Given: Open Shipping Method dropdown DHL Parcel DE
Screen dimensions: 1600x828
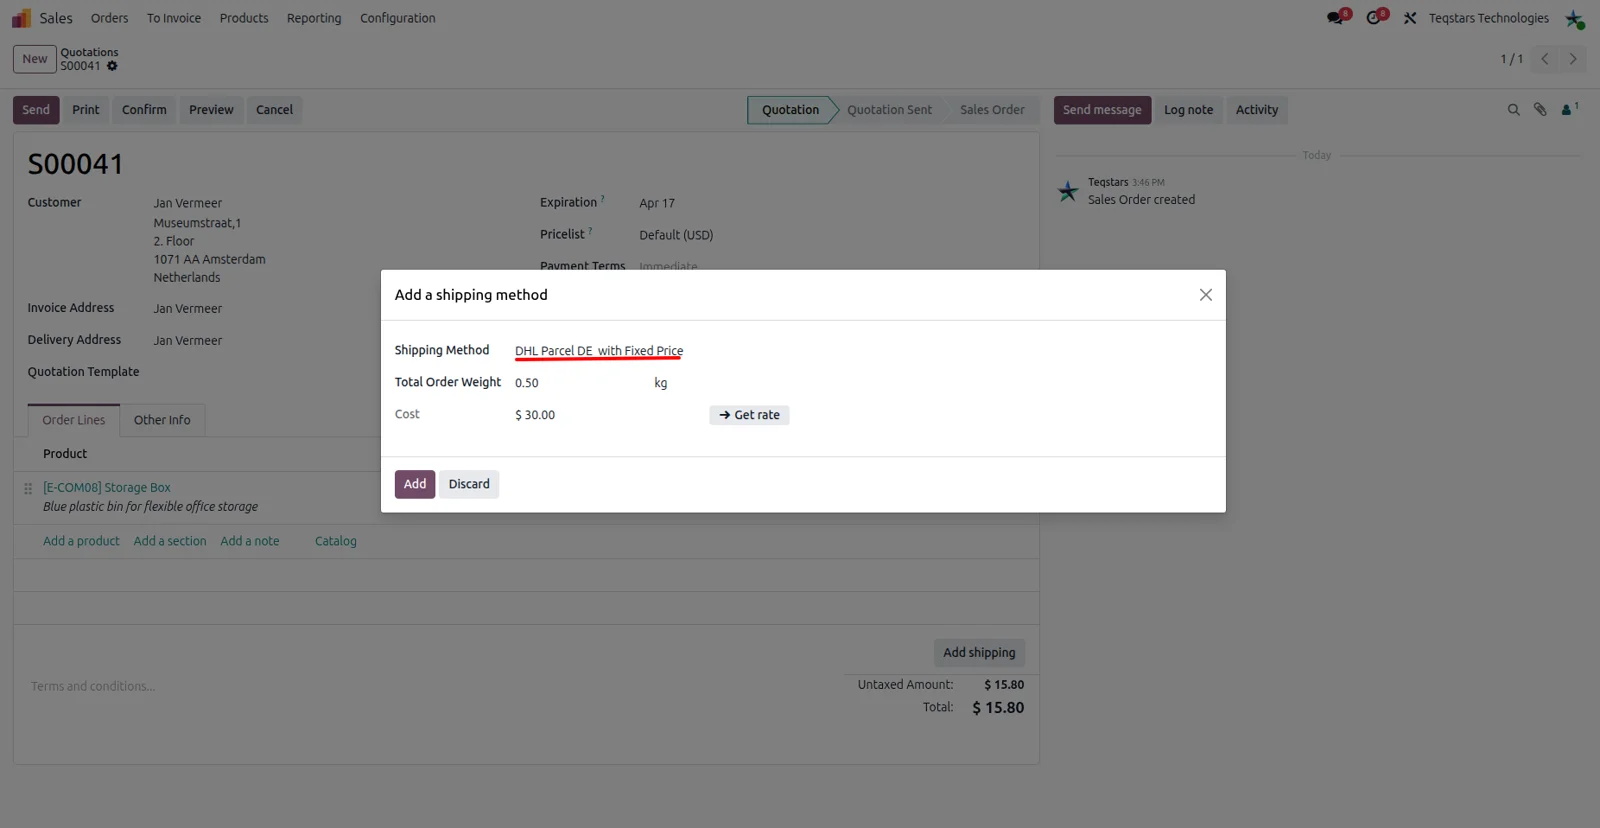Looking at the screenshot, I should tap(599, 351).
